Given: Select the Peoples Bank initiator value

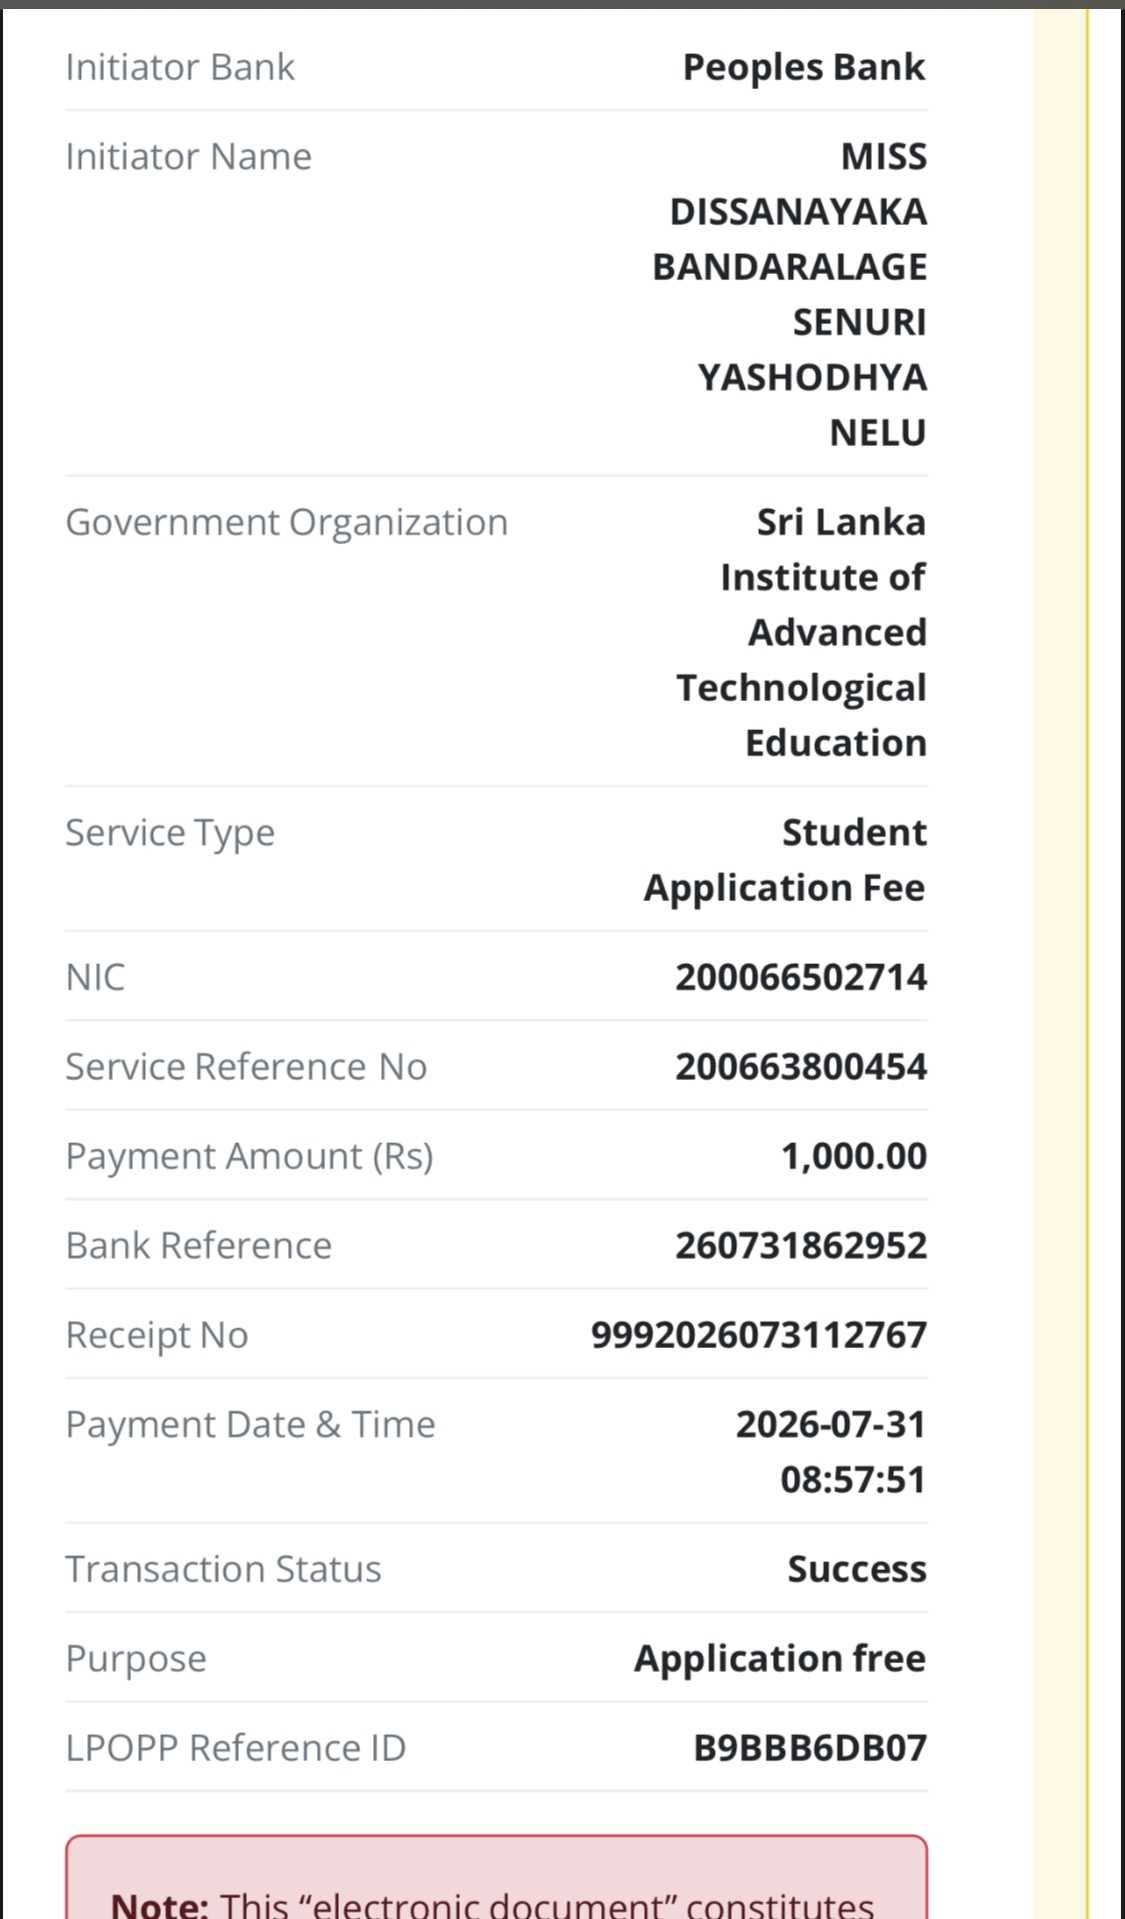Looking at the screenshot, I should coord(804,67).
